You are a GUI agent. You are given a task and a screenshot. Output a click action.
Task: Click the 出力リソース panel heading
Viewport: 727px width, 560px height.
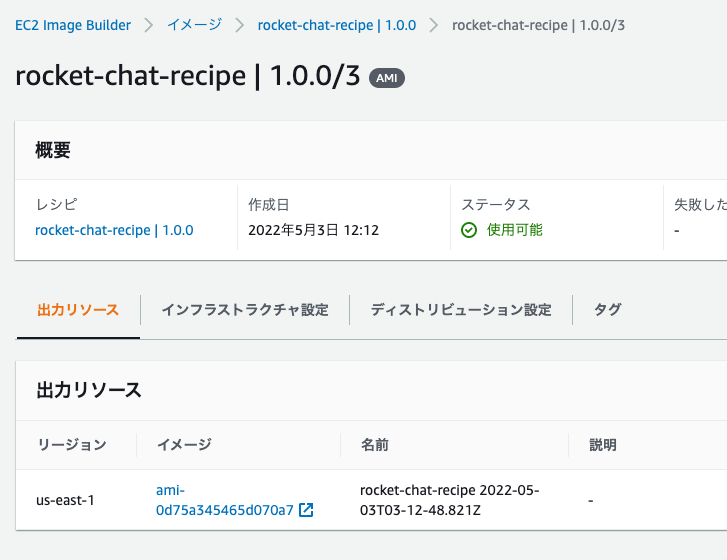(89, 390)
